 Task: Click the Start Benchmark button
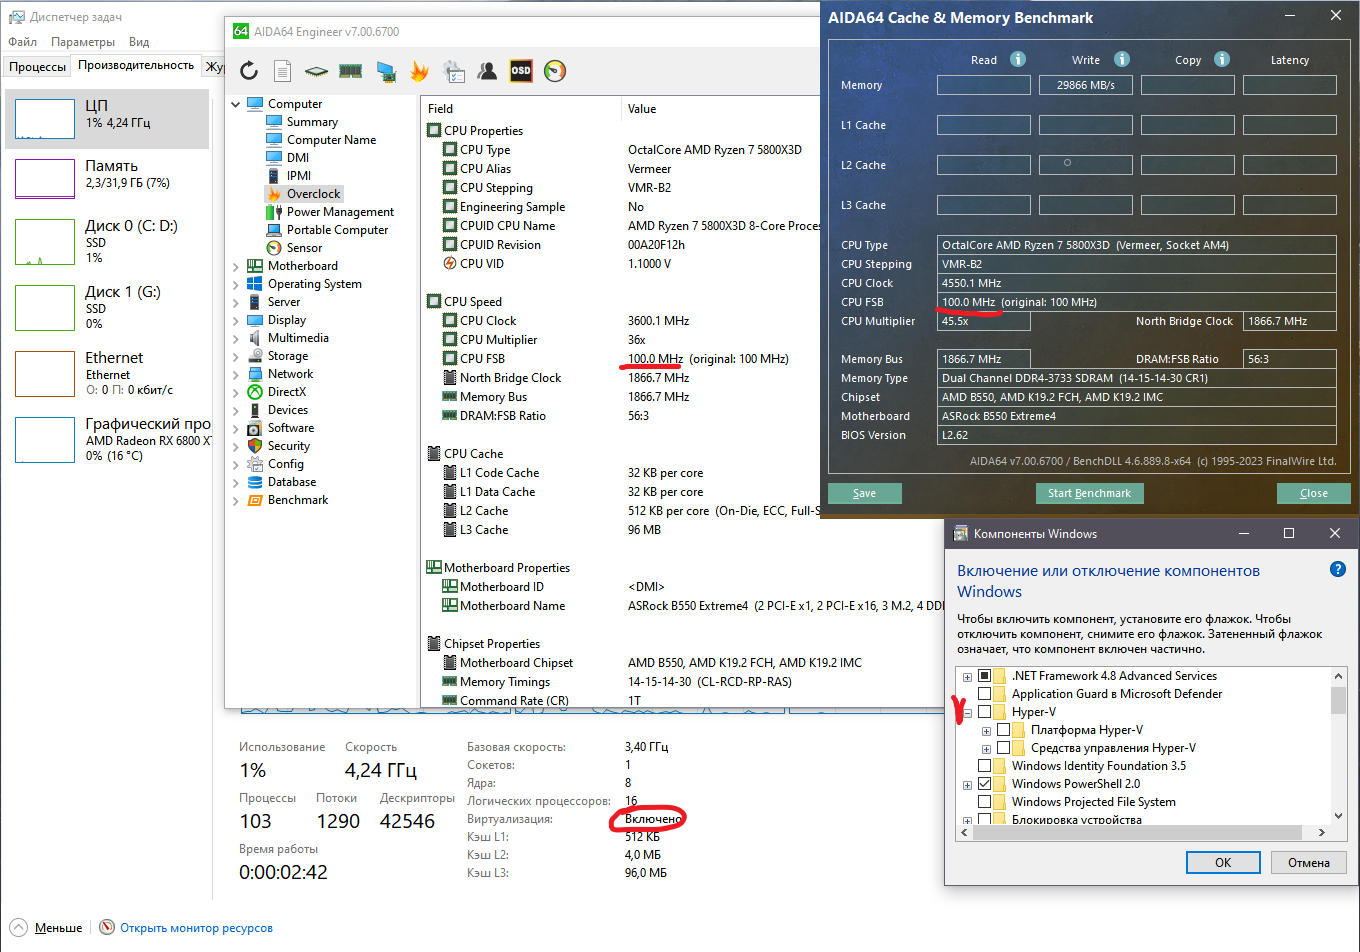click(1089, 493)
